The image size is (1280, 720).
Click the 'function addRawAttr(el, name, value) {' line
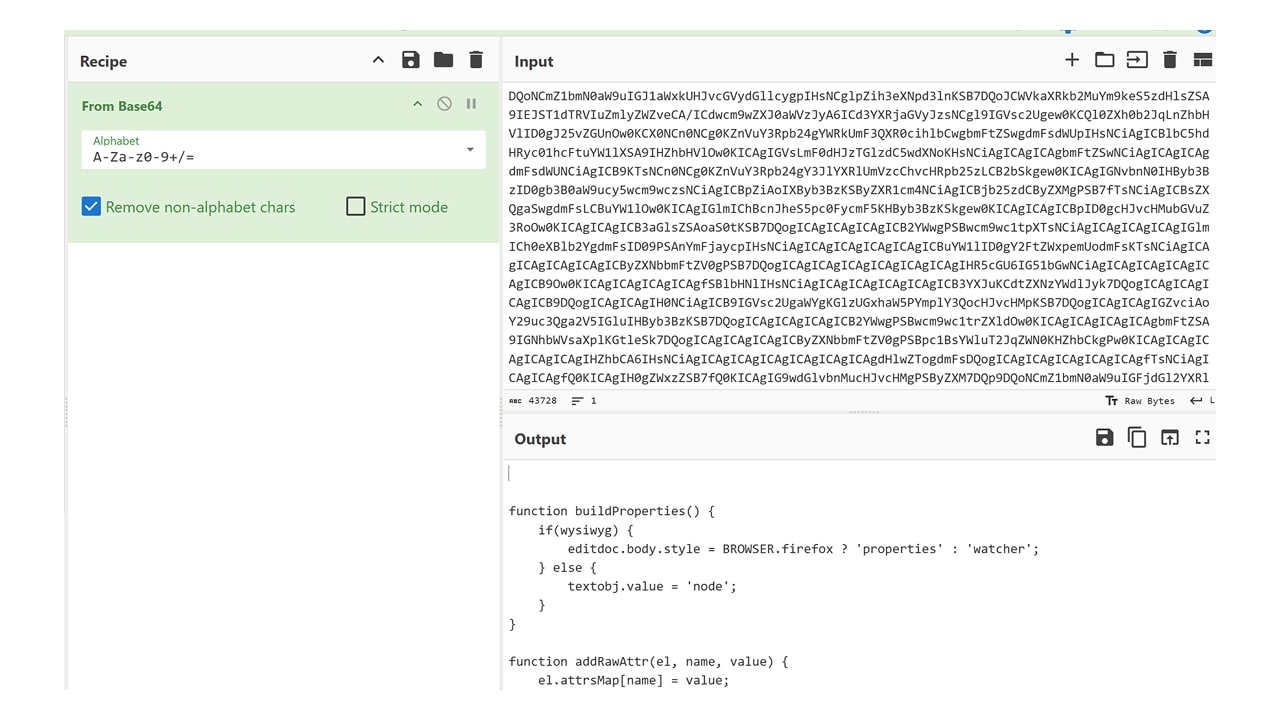[649, 662]
